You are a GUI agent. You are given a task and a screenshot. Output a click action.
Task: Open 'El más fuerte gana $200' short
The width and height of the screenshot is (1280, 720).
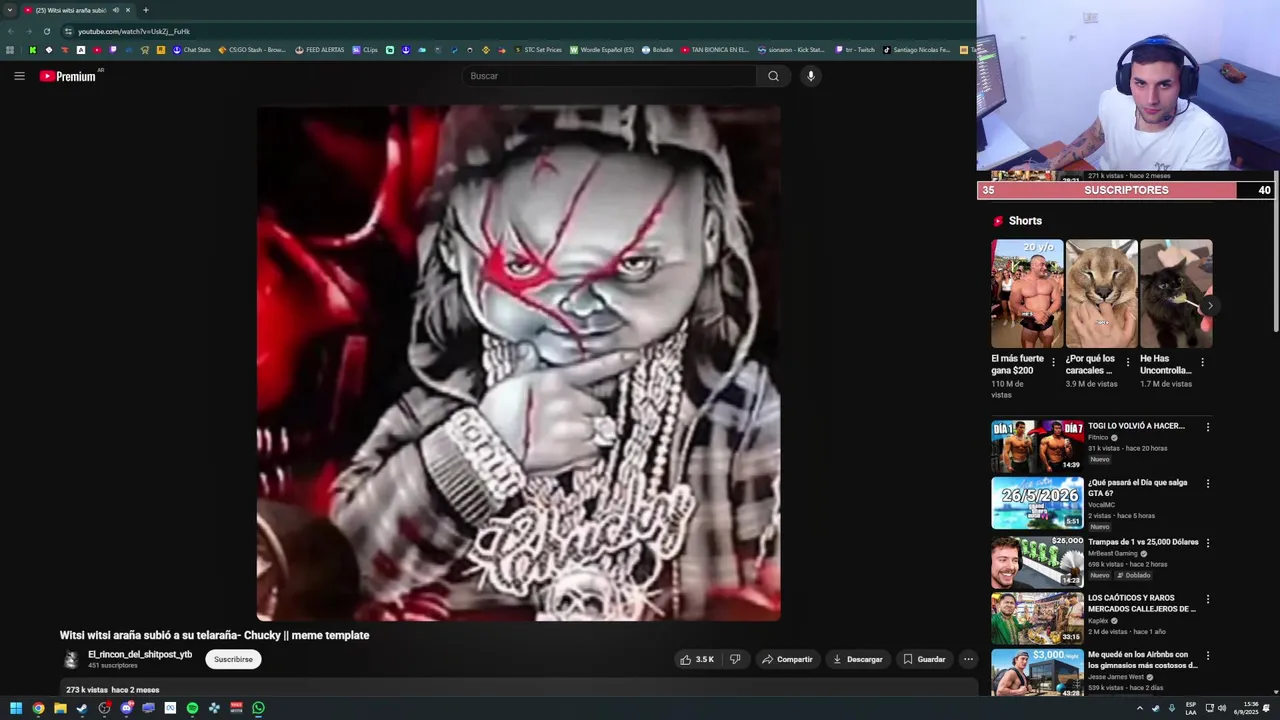1027,293
